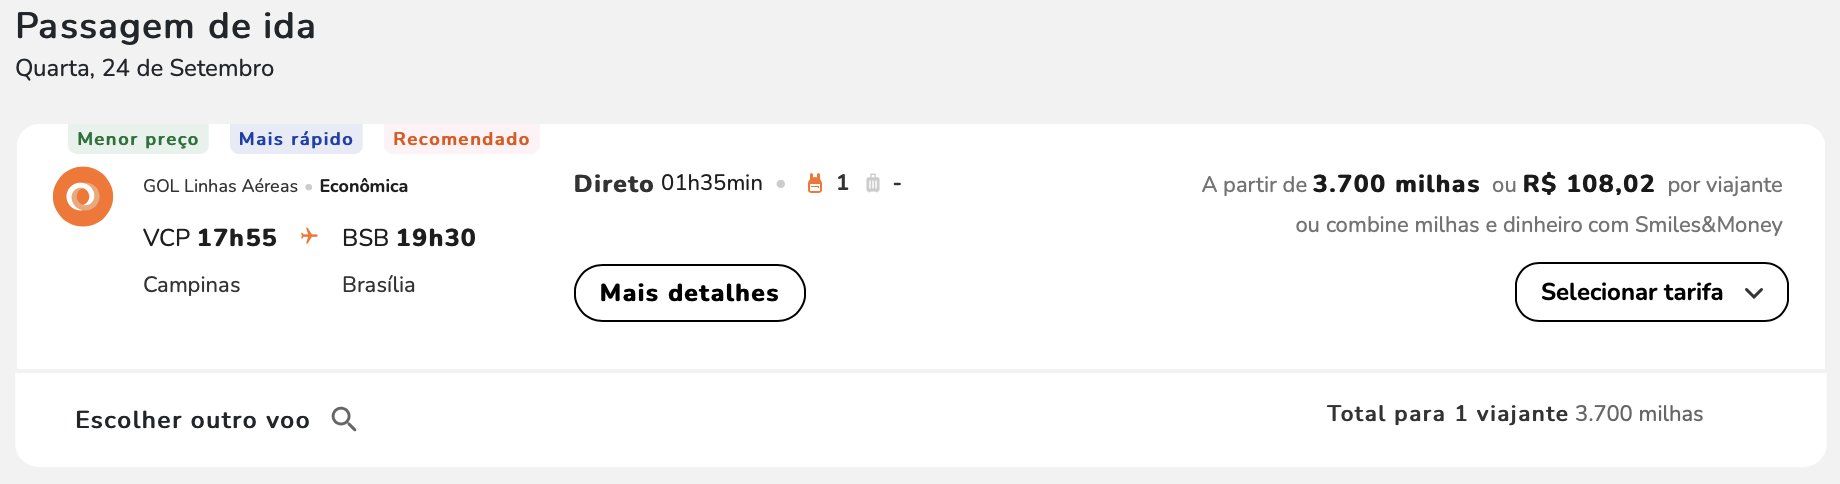Image resolution: width=1840 pixels, height=484 pixels.
Task: Click the Direto 01h35min duration label
Action: pyautogui.click(x=668, y=183)
